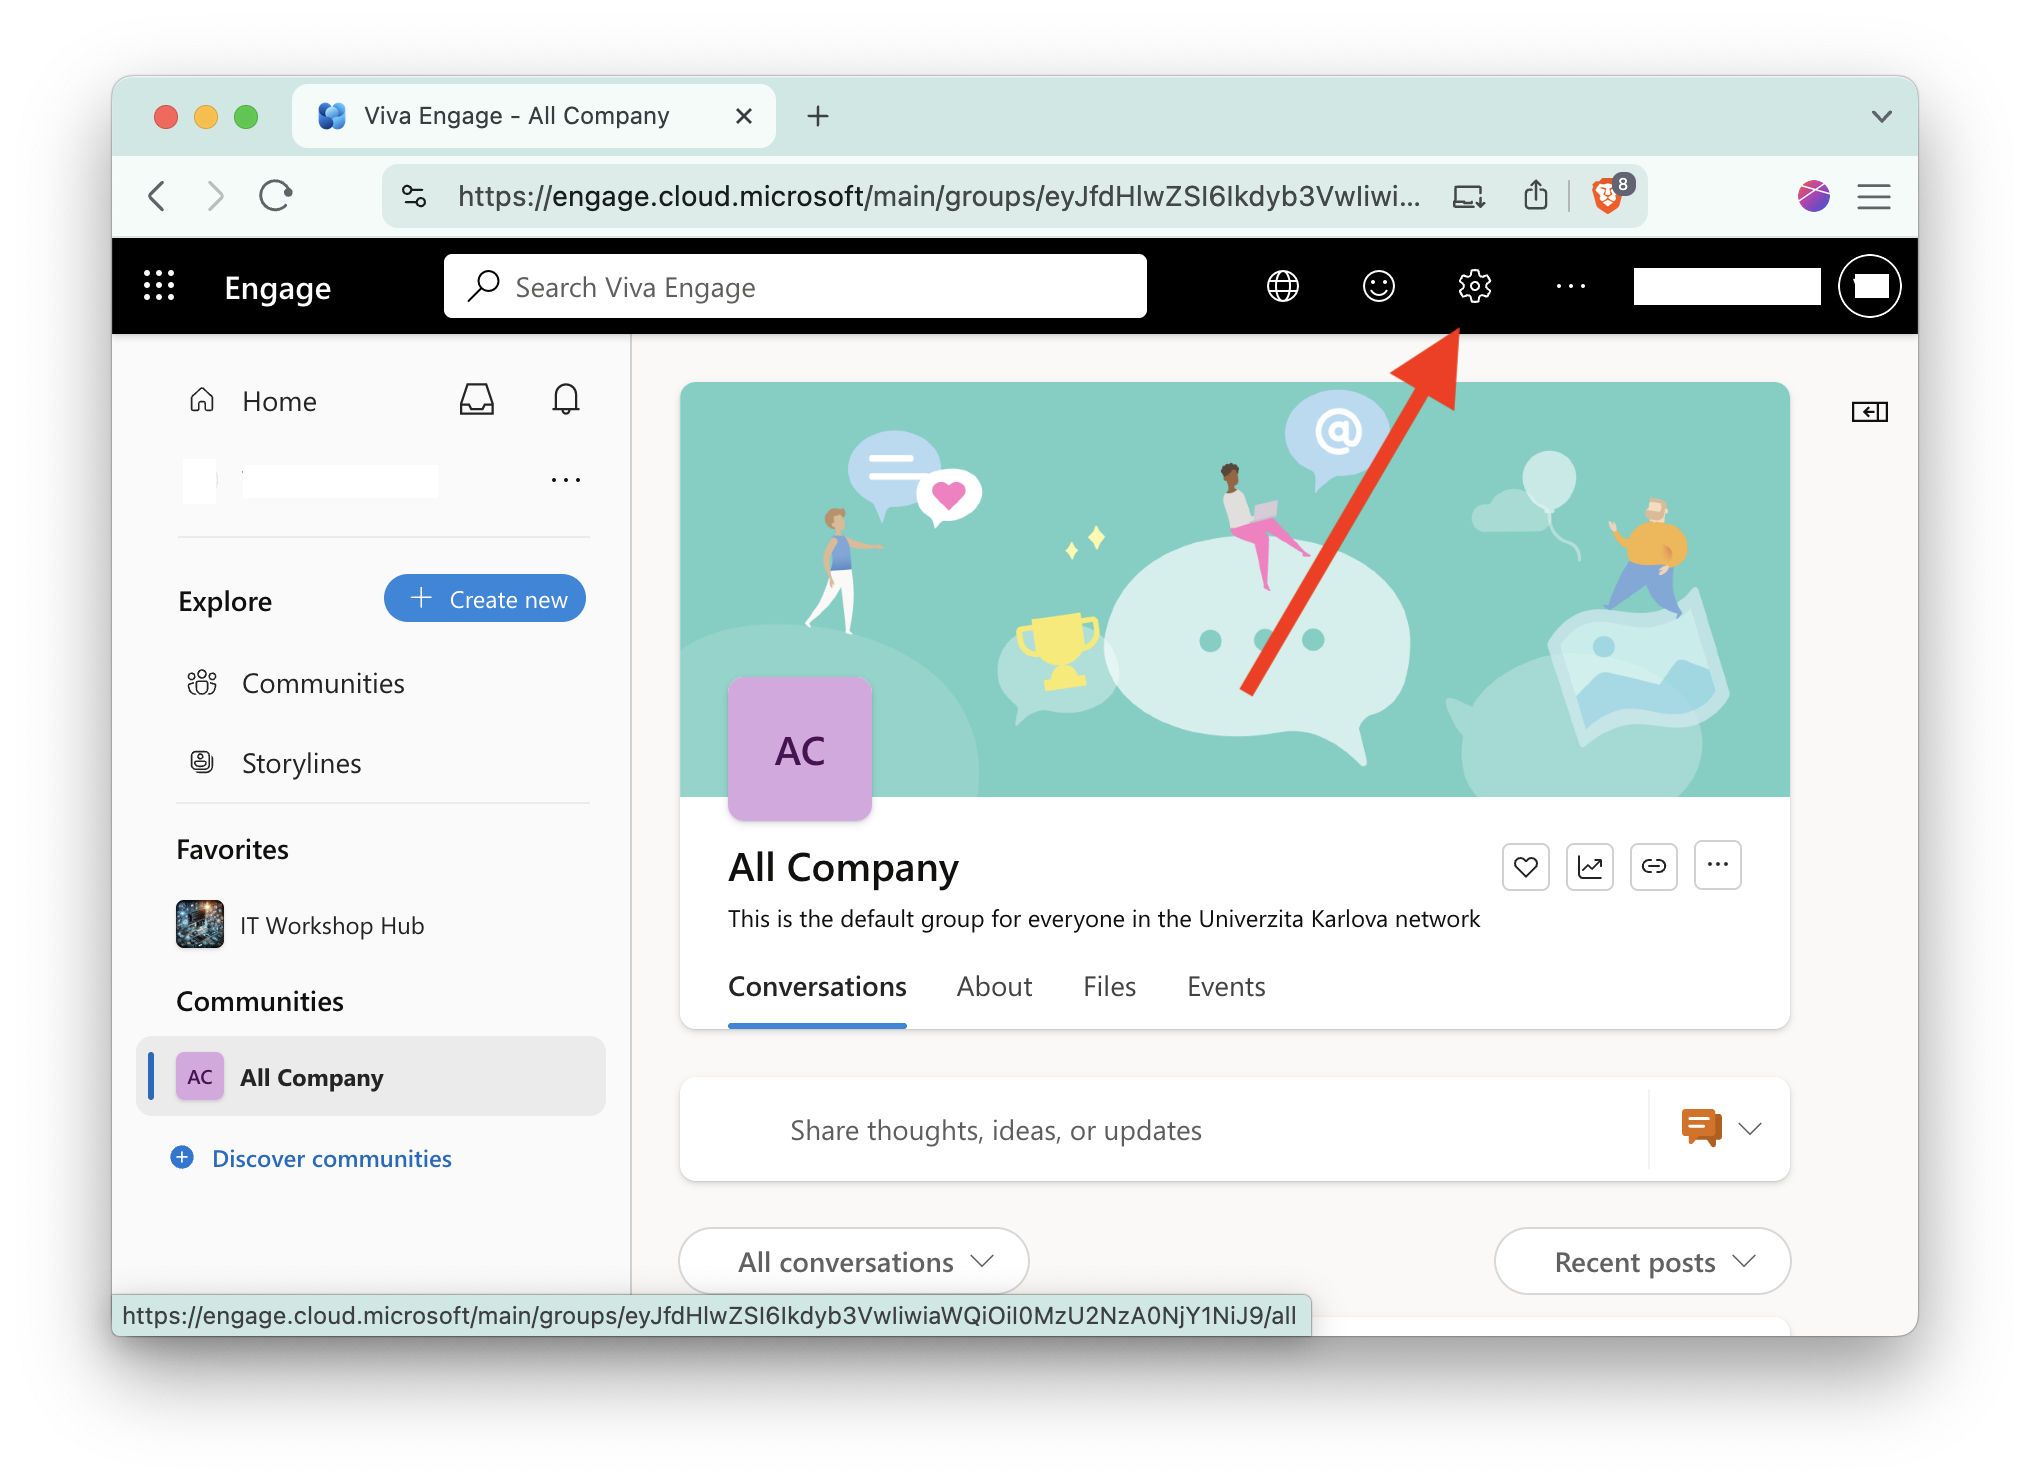This screenshot has width=2030, height=1484.
Task: Open browser profile avatar icon
Action: tap(1813, 196)
